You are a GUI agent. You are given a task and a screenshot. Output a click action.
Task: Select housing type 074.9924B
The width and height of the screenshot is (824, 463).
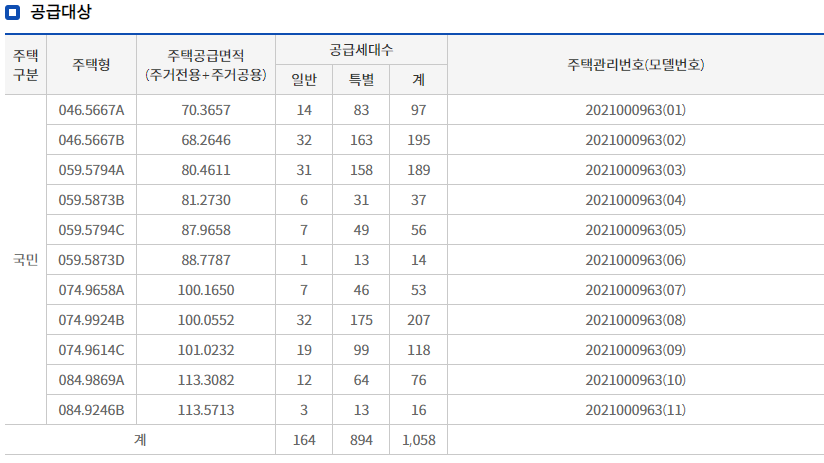coord(91,320)
